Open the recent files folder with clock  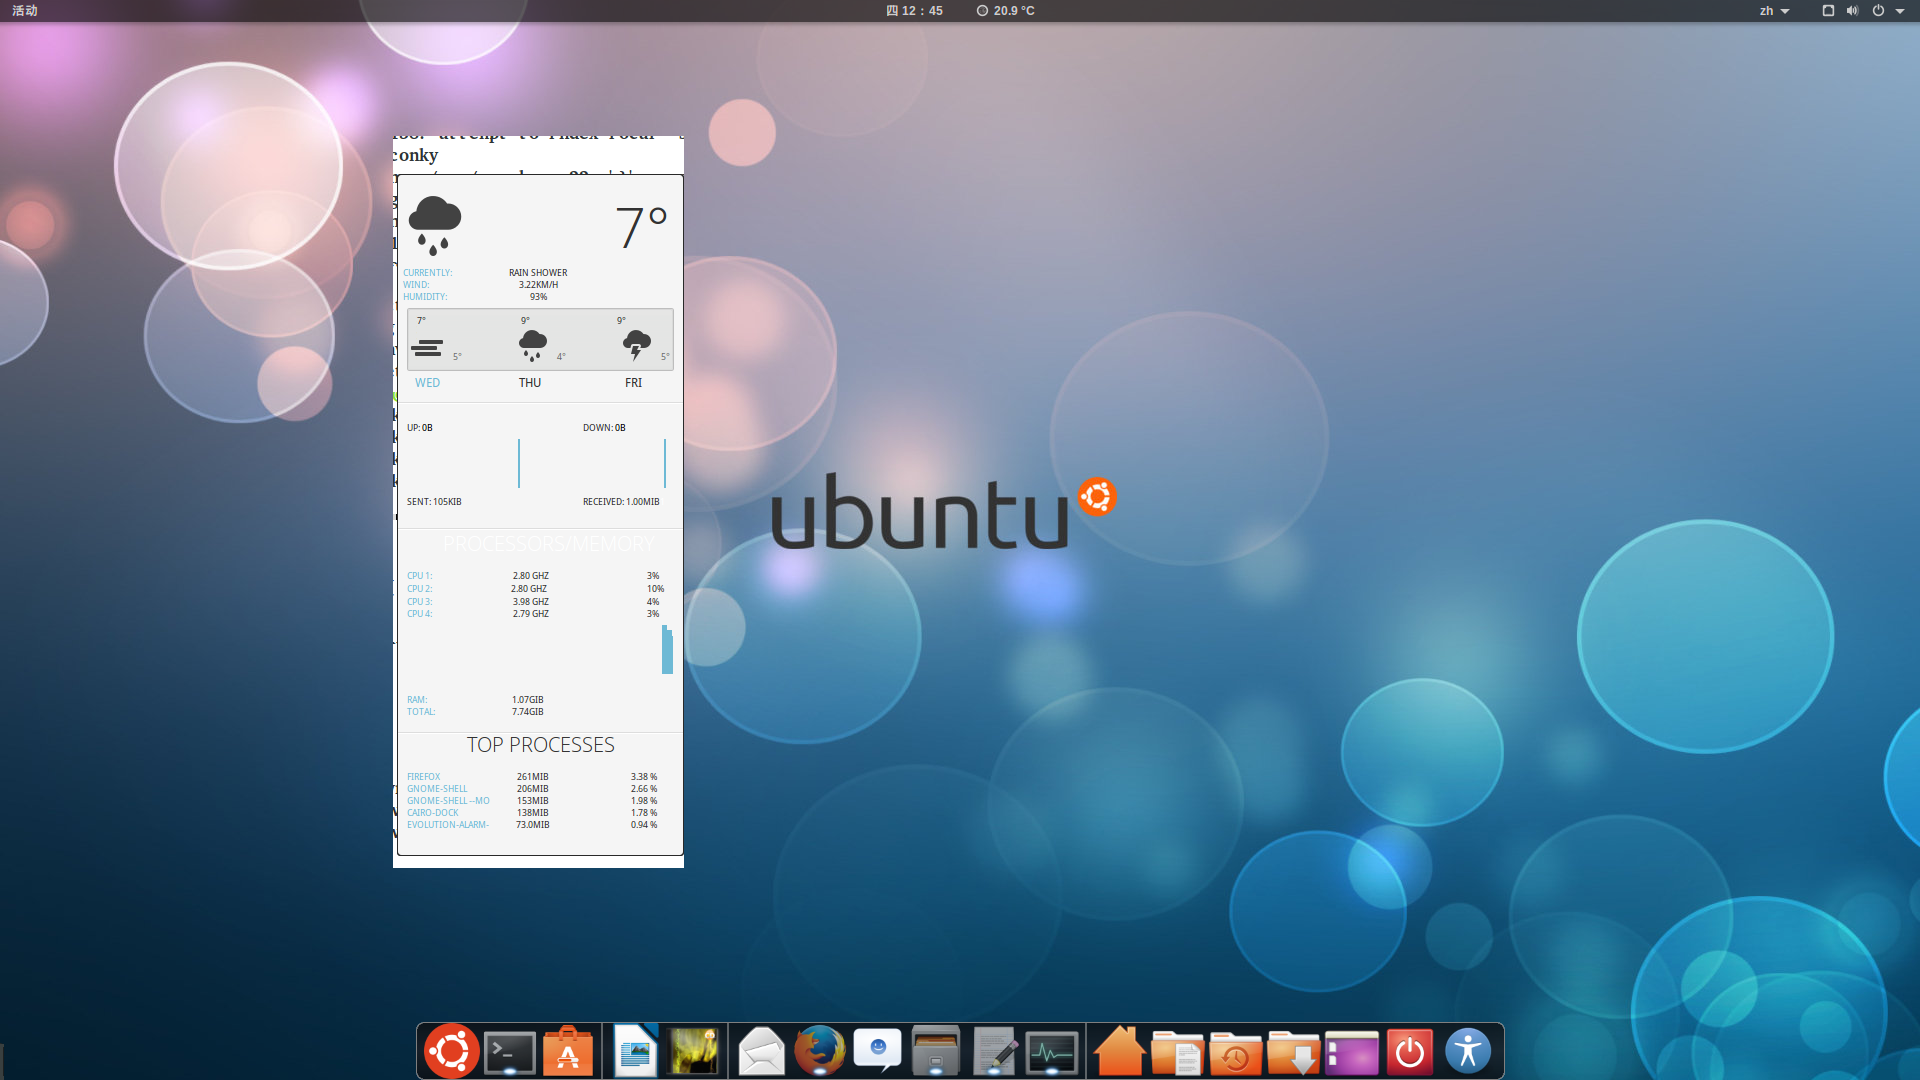(1235, 1052)
